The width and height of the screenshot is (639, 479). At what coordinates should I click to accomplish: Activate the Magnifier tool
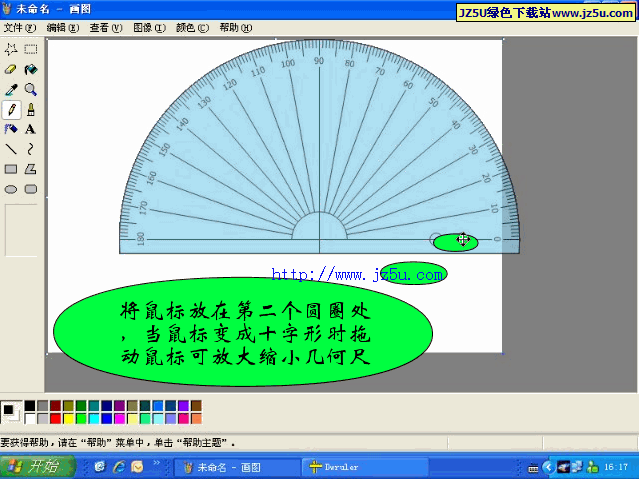click(x=31, y=89)
